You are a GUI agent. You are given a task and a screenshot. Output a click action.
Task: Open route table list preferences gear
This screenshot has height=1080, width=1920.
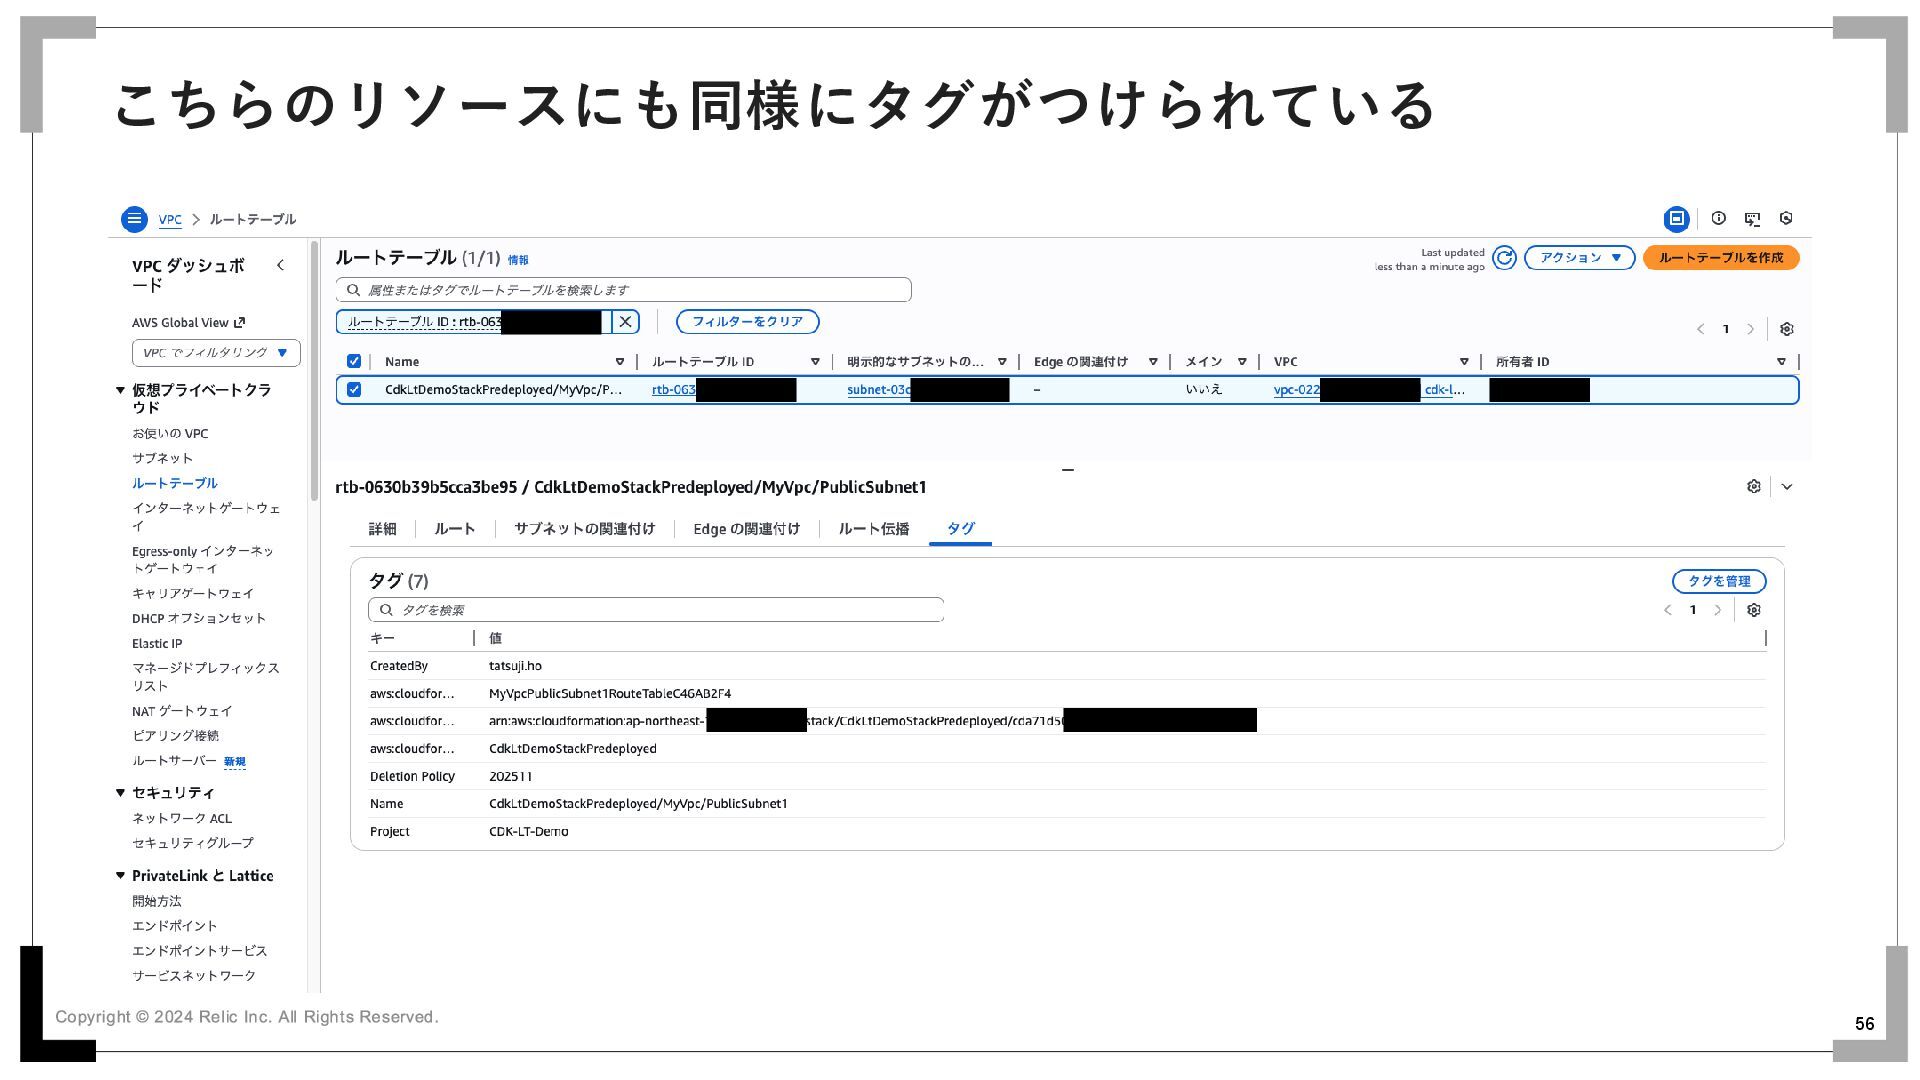1787,329
